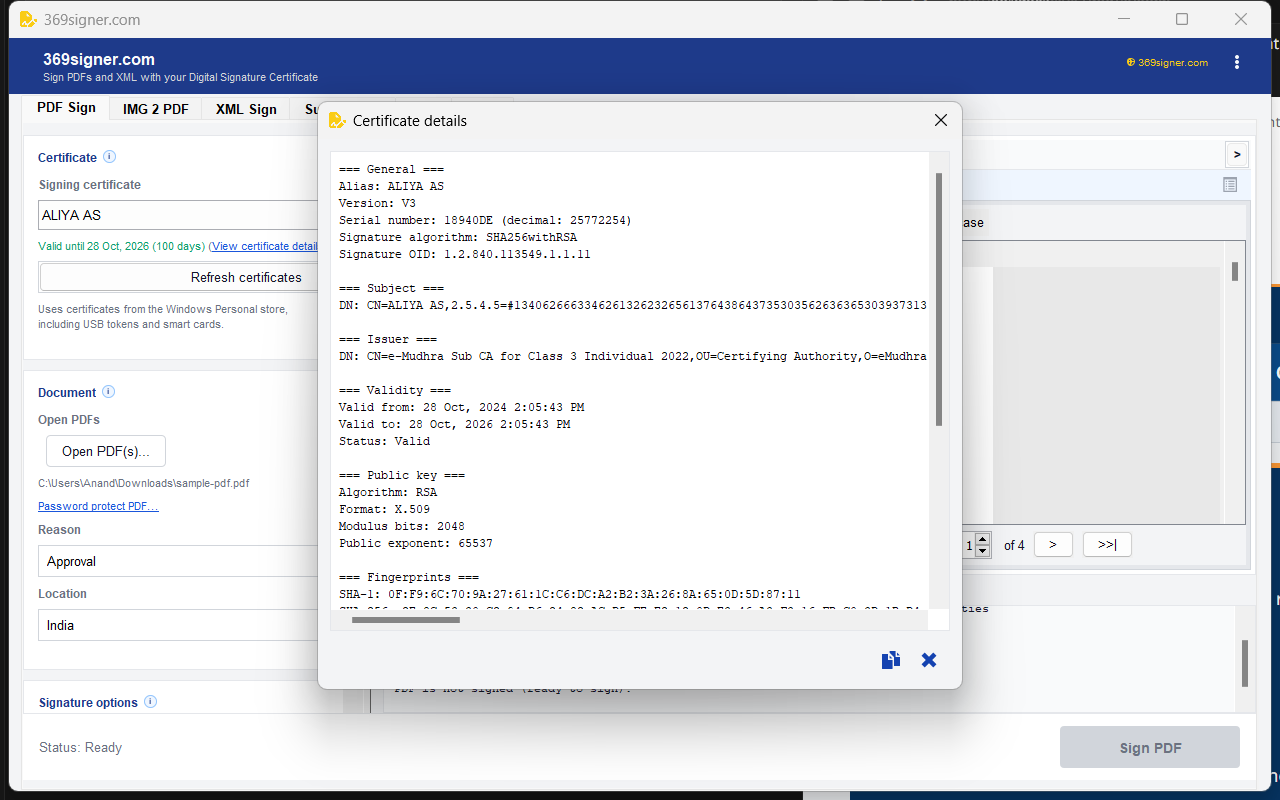Click the Certificate details dialog logo icon
This screenshot has width=1280, height=800.
337,120
